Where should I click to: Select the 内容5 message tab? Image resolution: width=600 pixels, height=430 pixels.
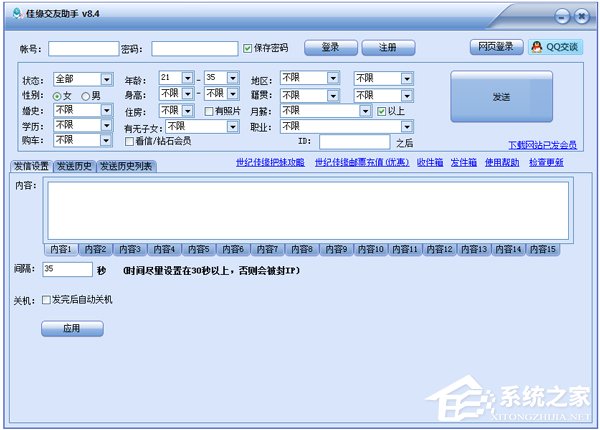point(198,248)
